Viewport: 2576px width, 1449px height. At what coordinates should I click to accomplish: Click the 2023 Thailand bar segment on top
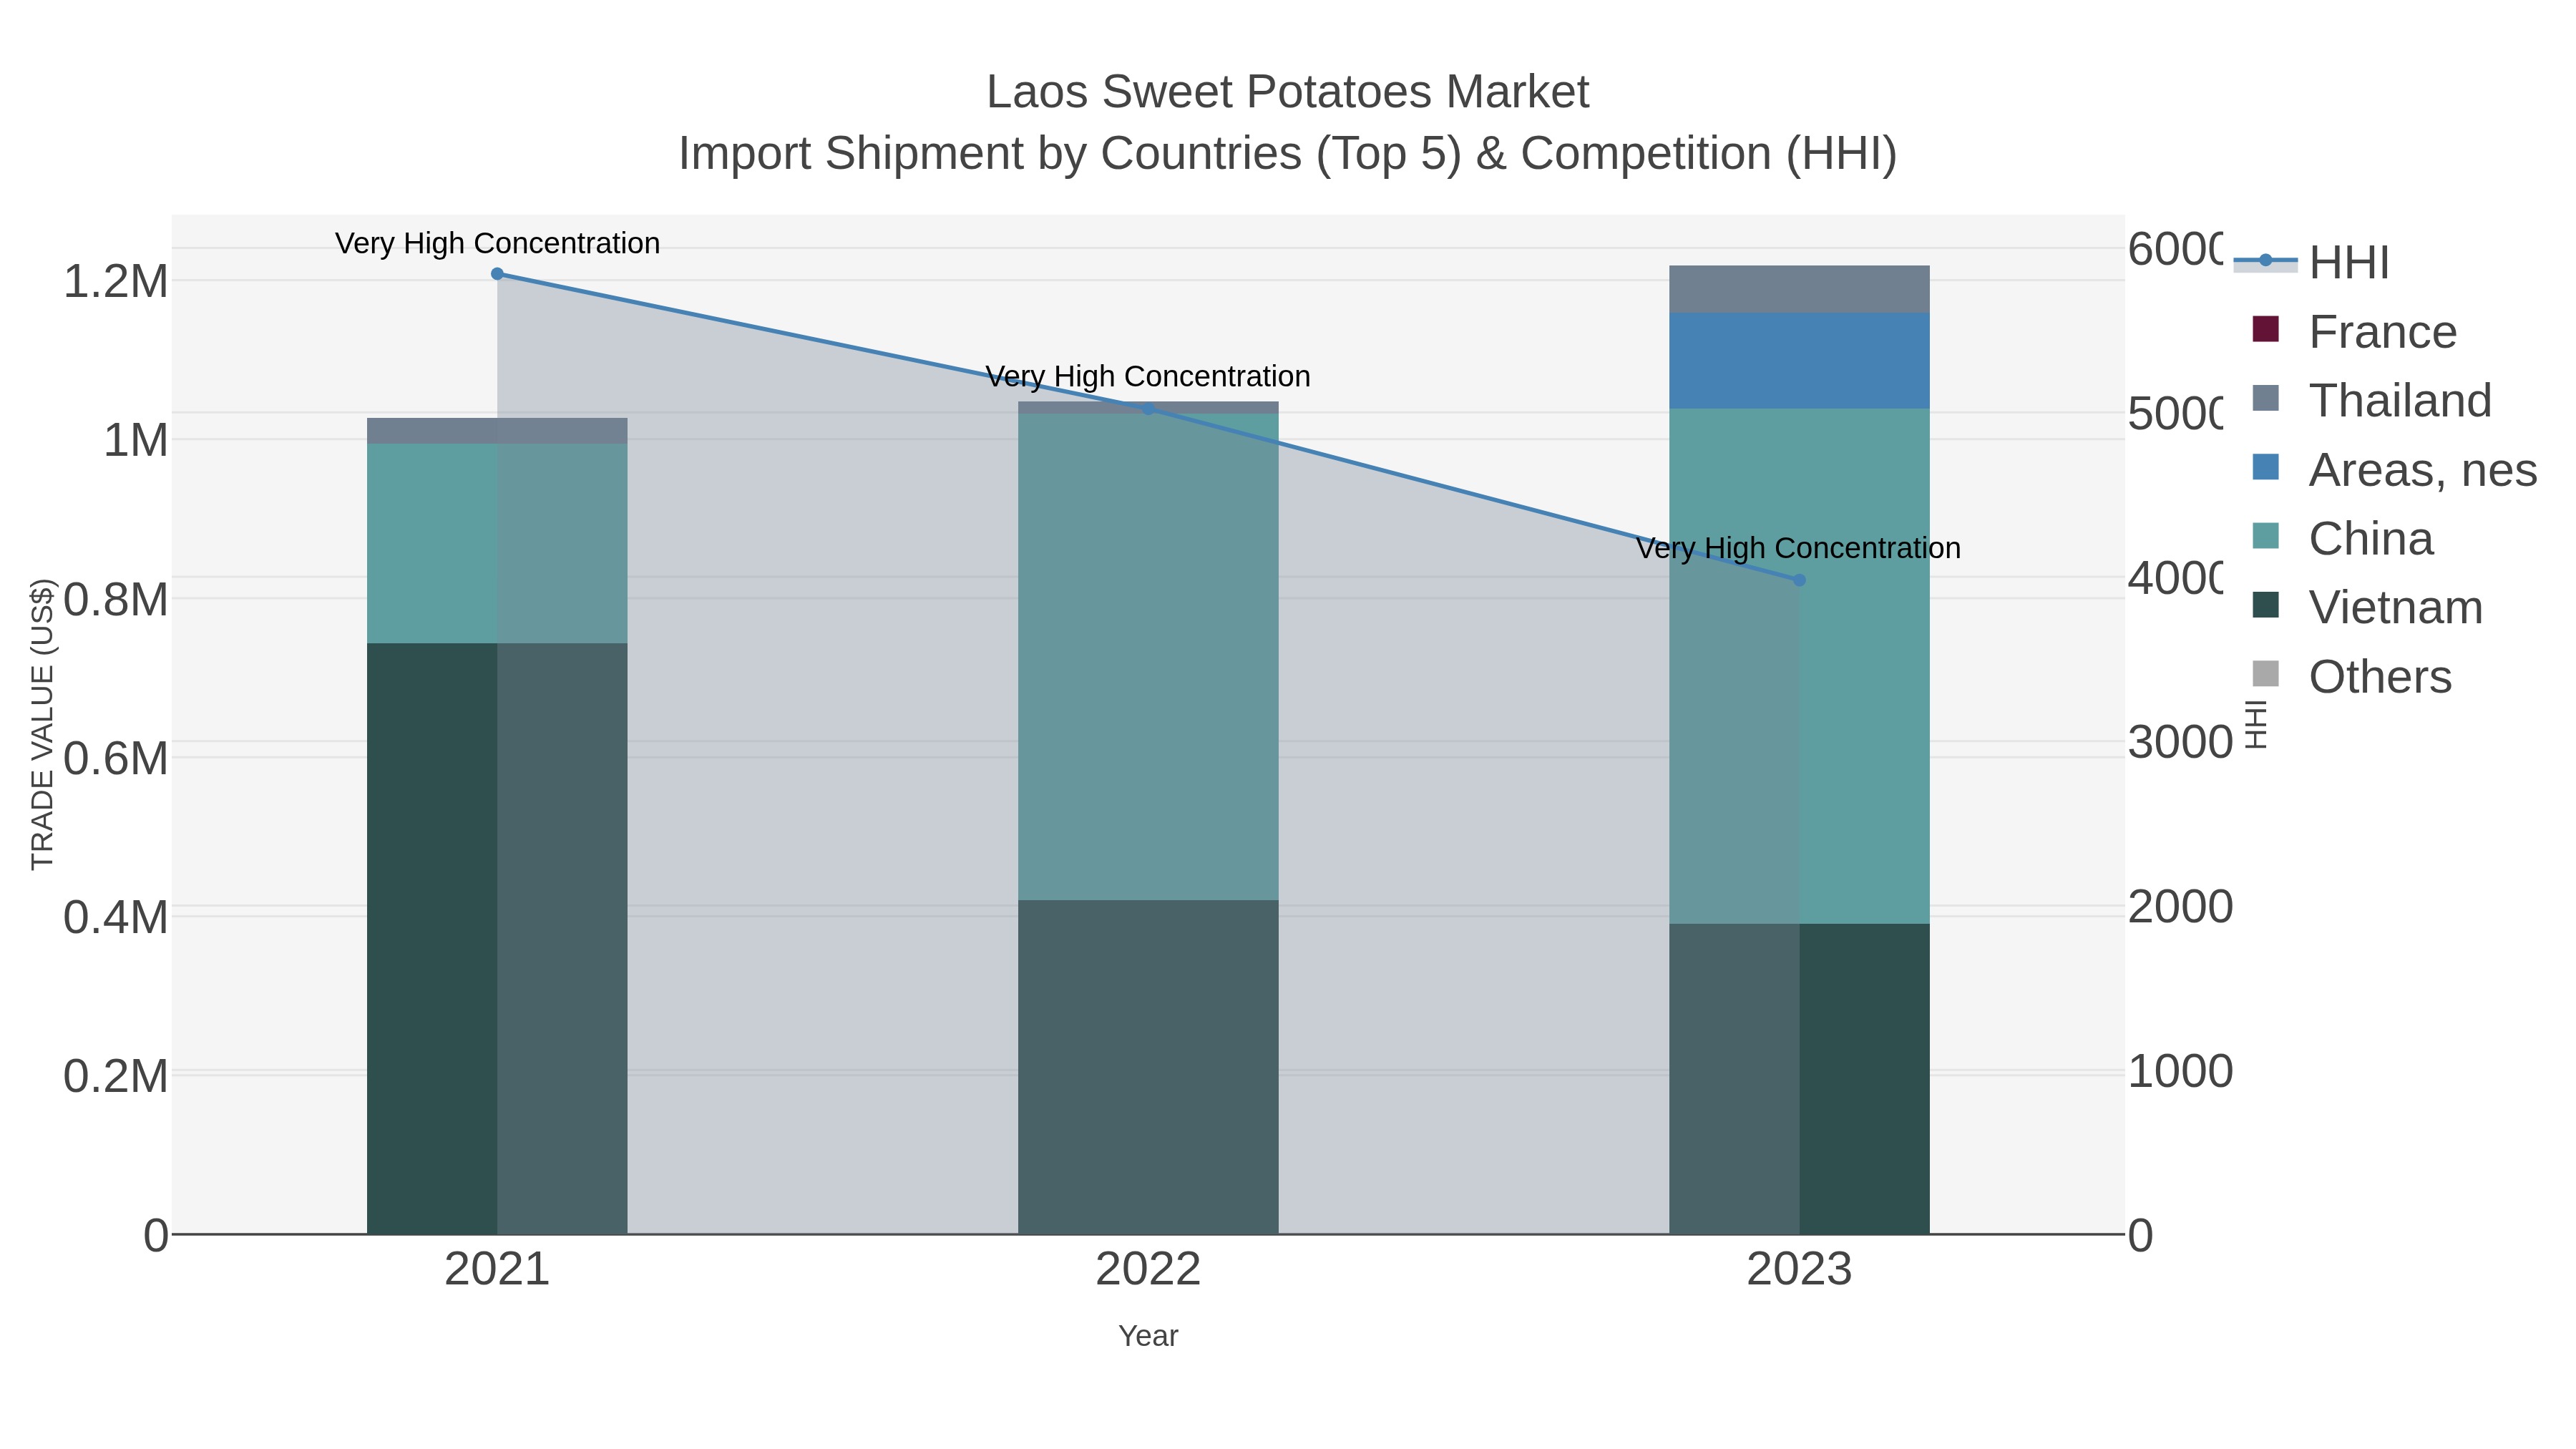click(x=1799, y=289)
